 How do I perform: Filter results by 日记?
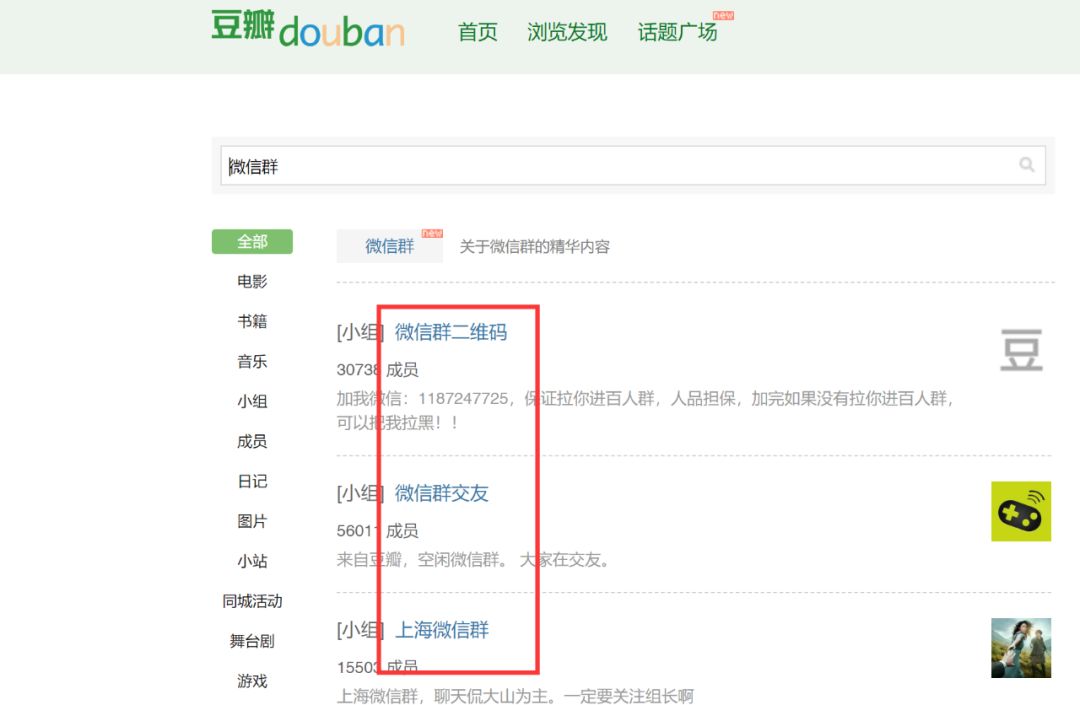point(252,481)
